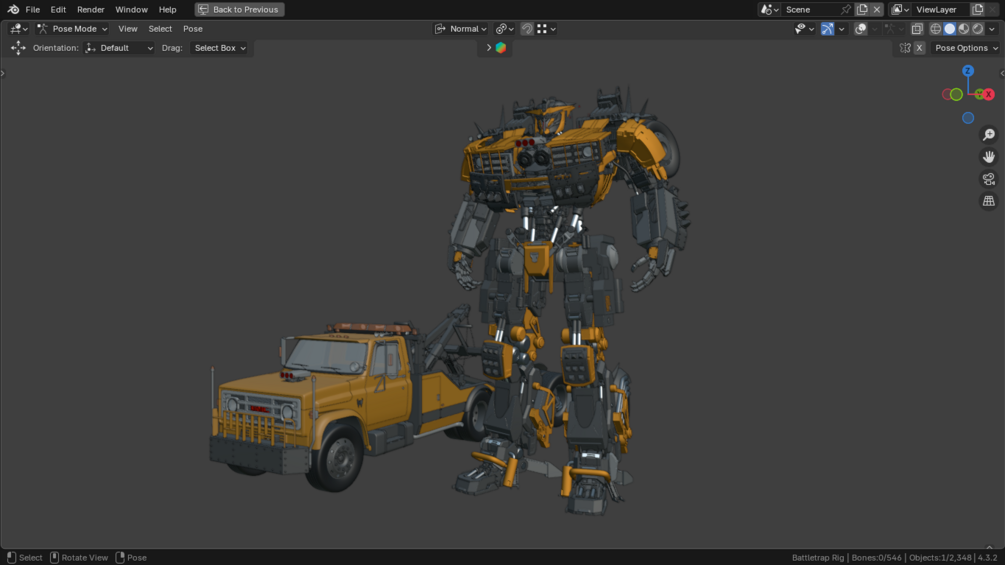Open the viewport Select menu
This screenshot has width=1005, height=565.
coord(160,29)
